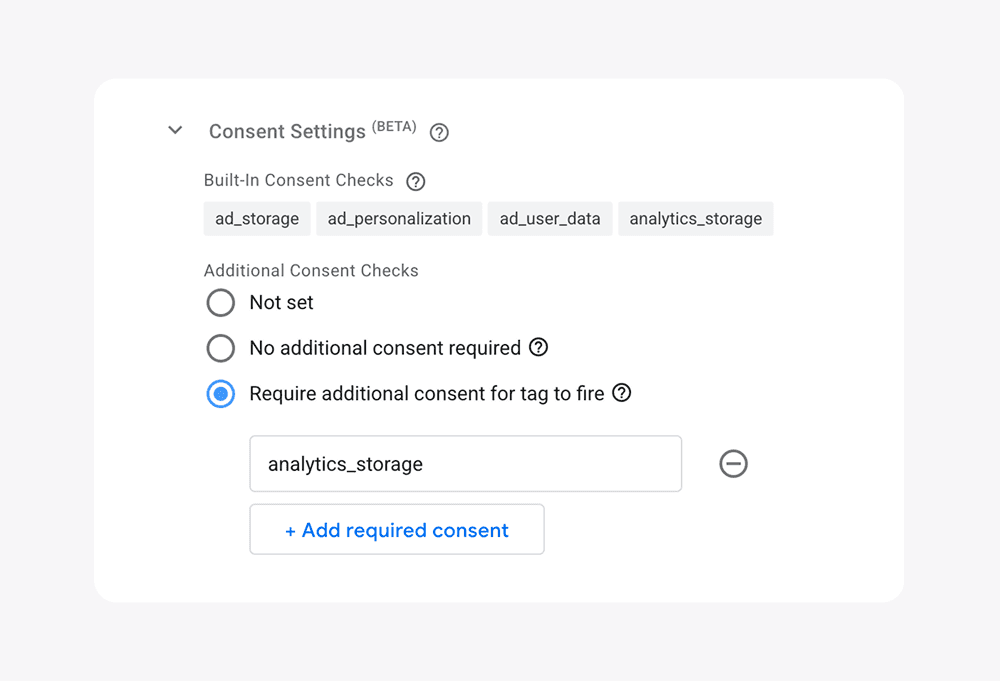Click the ad_personalization chip

398,218
